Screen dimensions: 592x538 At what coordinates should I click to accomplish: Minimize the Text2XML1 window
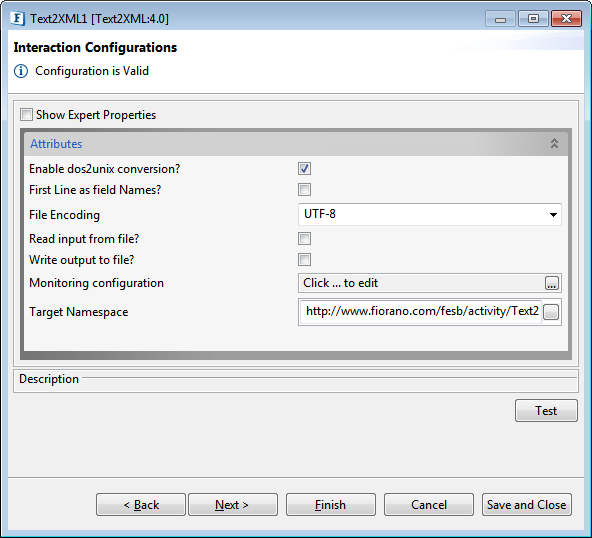coord(500,18)
